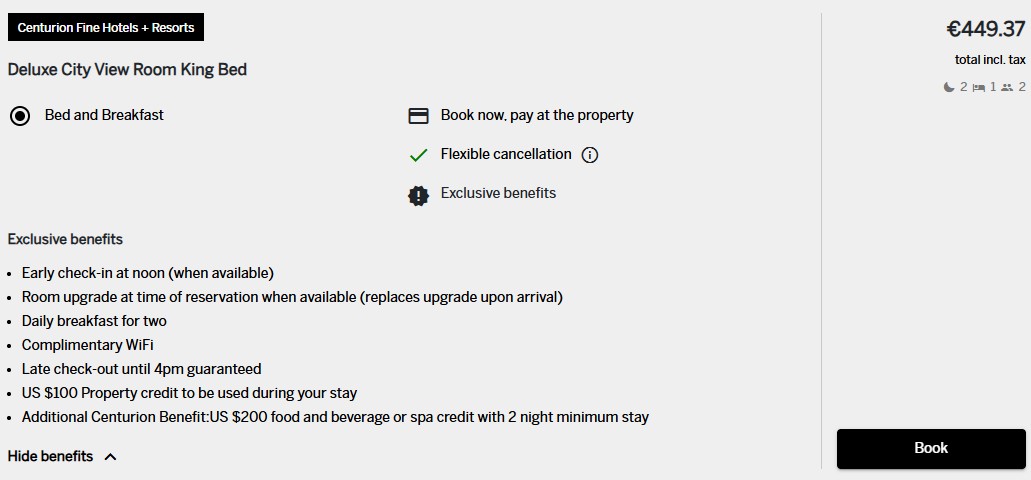Click the Flexible cancellation text
The width and height of the screenshot is (1031, 480).
506,155
